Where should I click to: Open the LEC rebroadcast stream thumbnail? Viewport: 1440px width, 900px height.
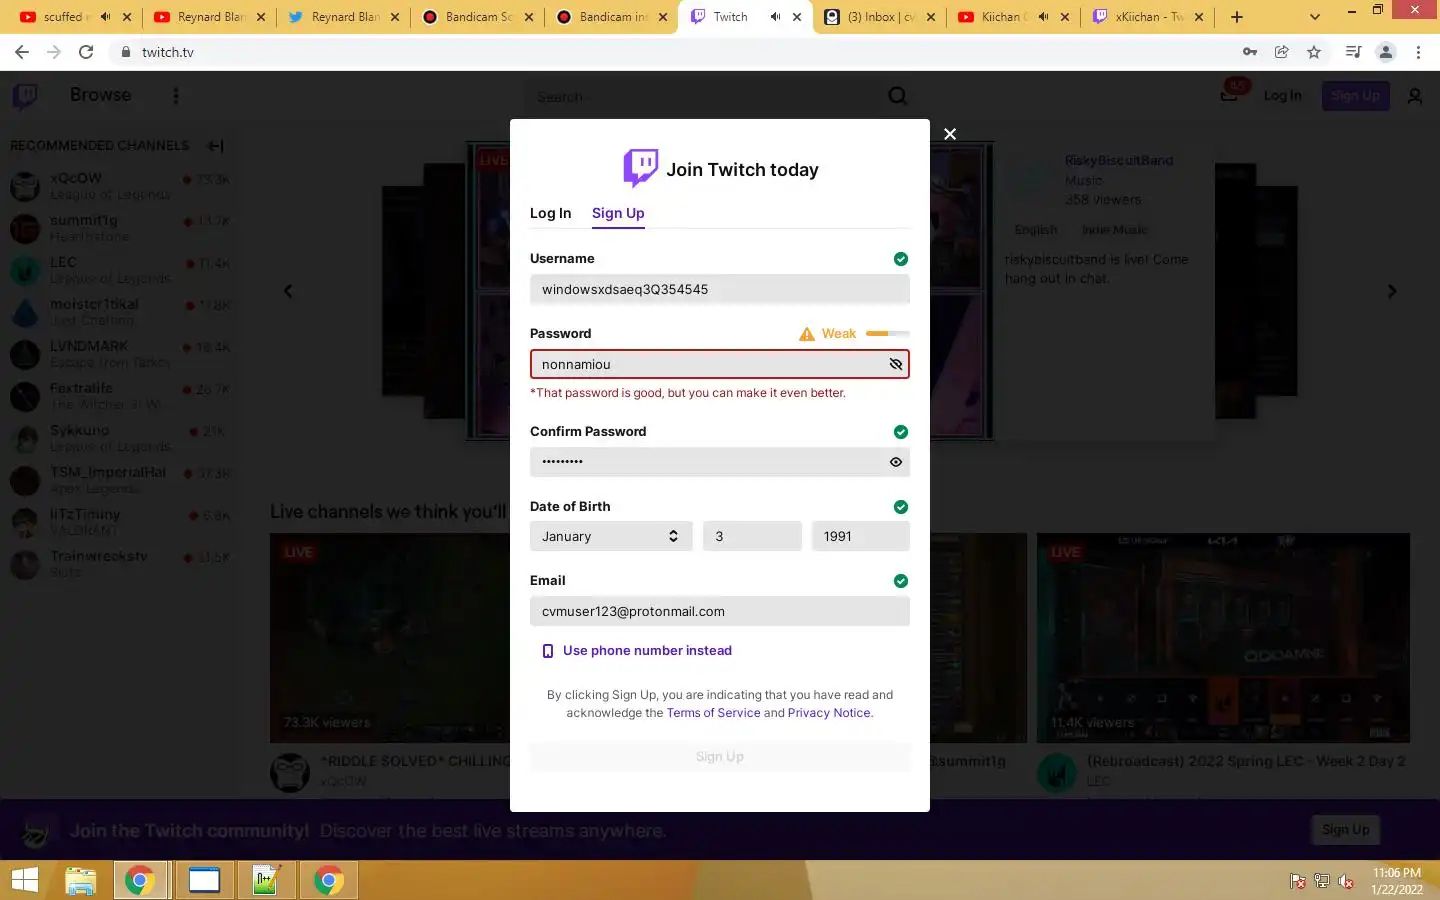(x=1223, y=637)
